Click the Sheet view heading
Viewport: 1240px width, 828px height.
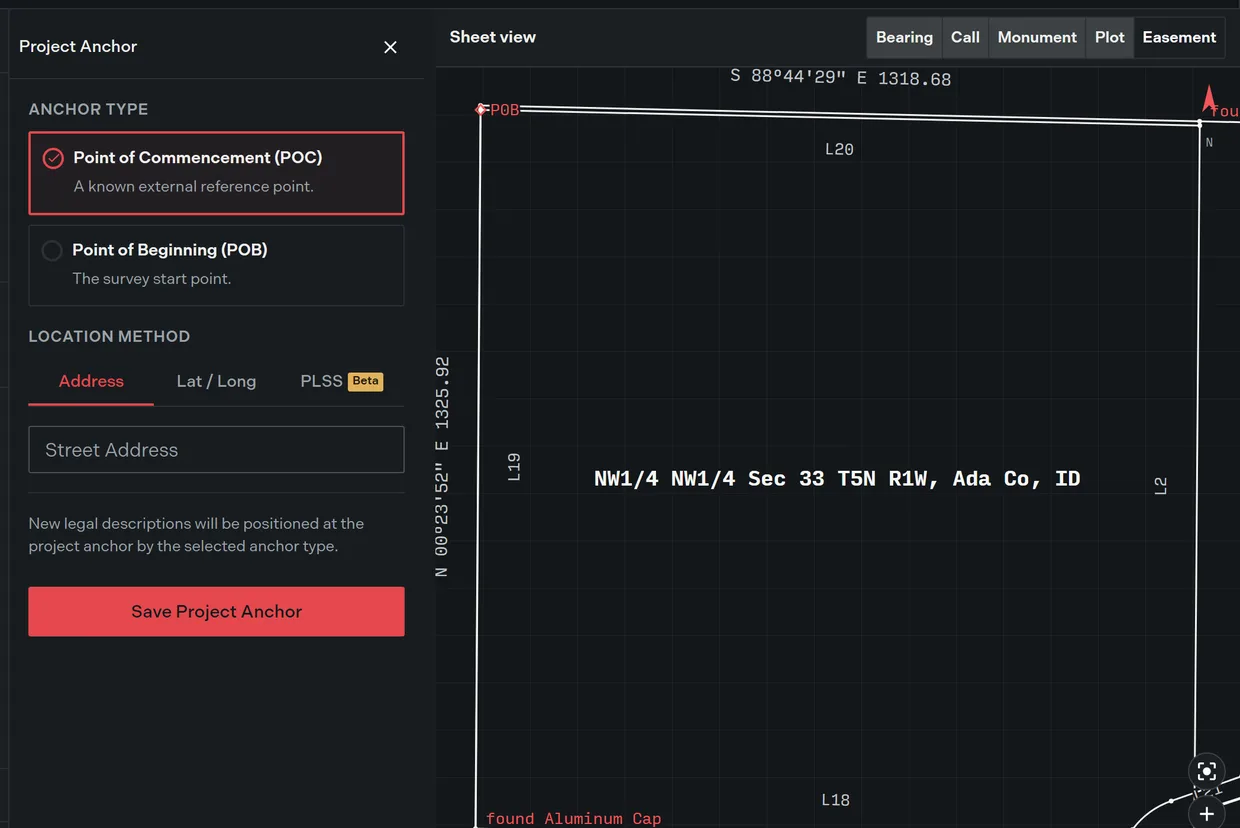[492, 37]
